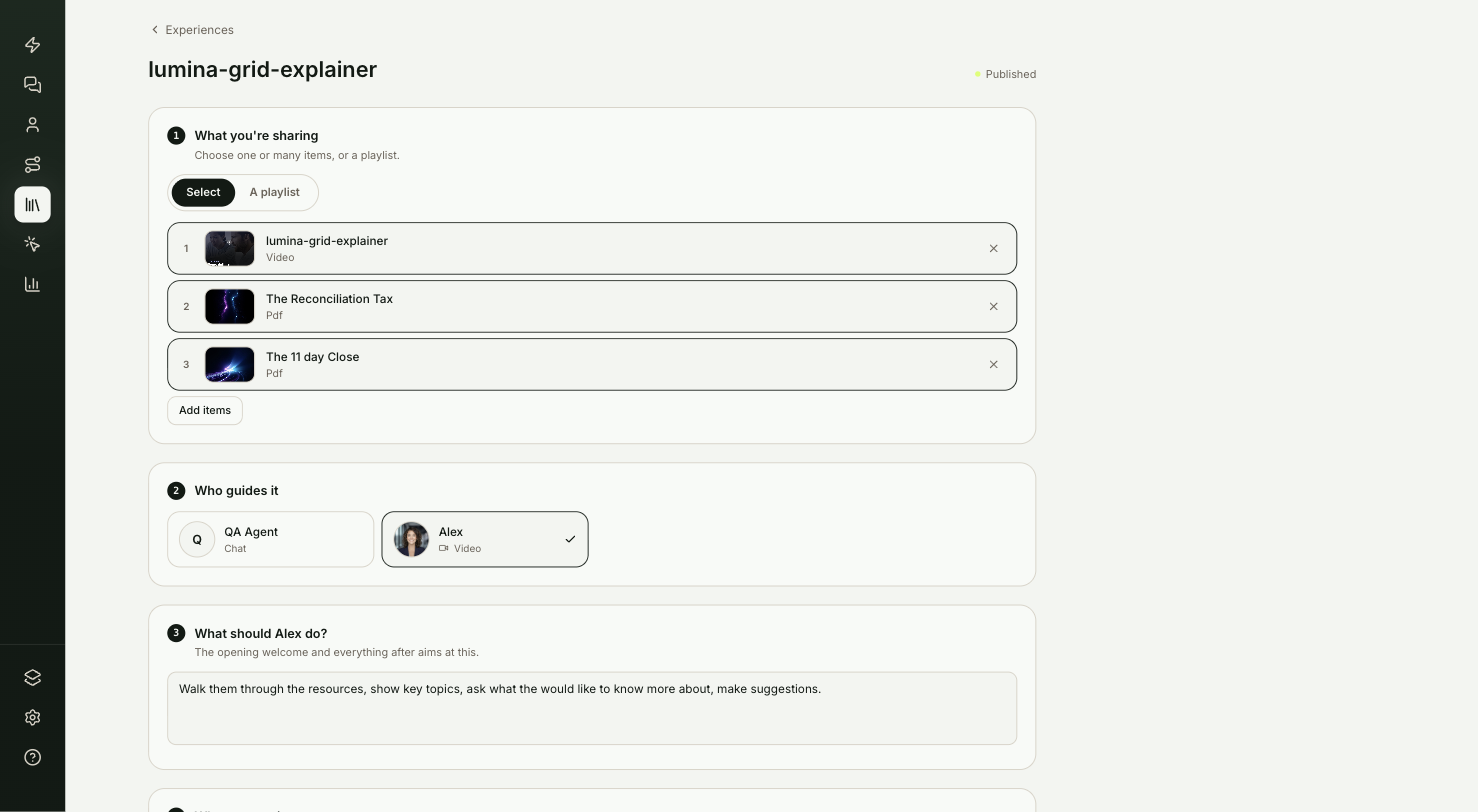
Task: Open the bar chart analytics sidebar icon
Action: [32, 284]
